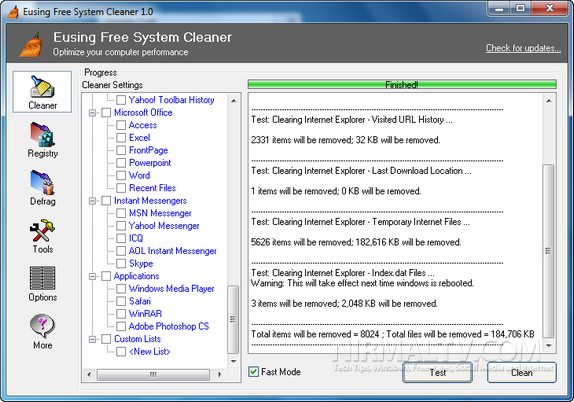Select the Adobe Photoshop CS tree label

[x=169, y=326]
